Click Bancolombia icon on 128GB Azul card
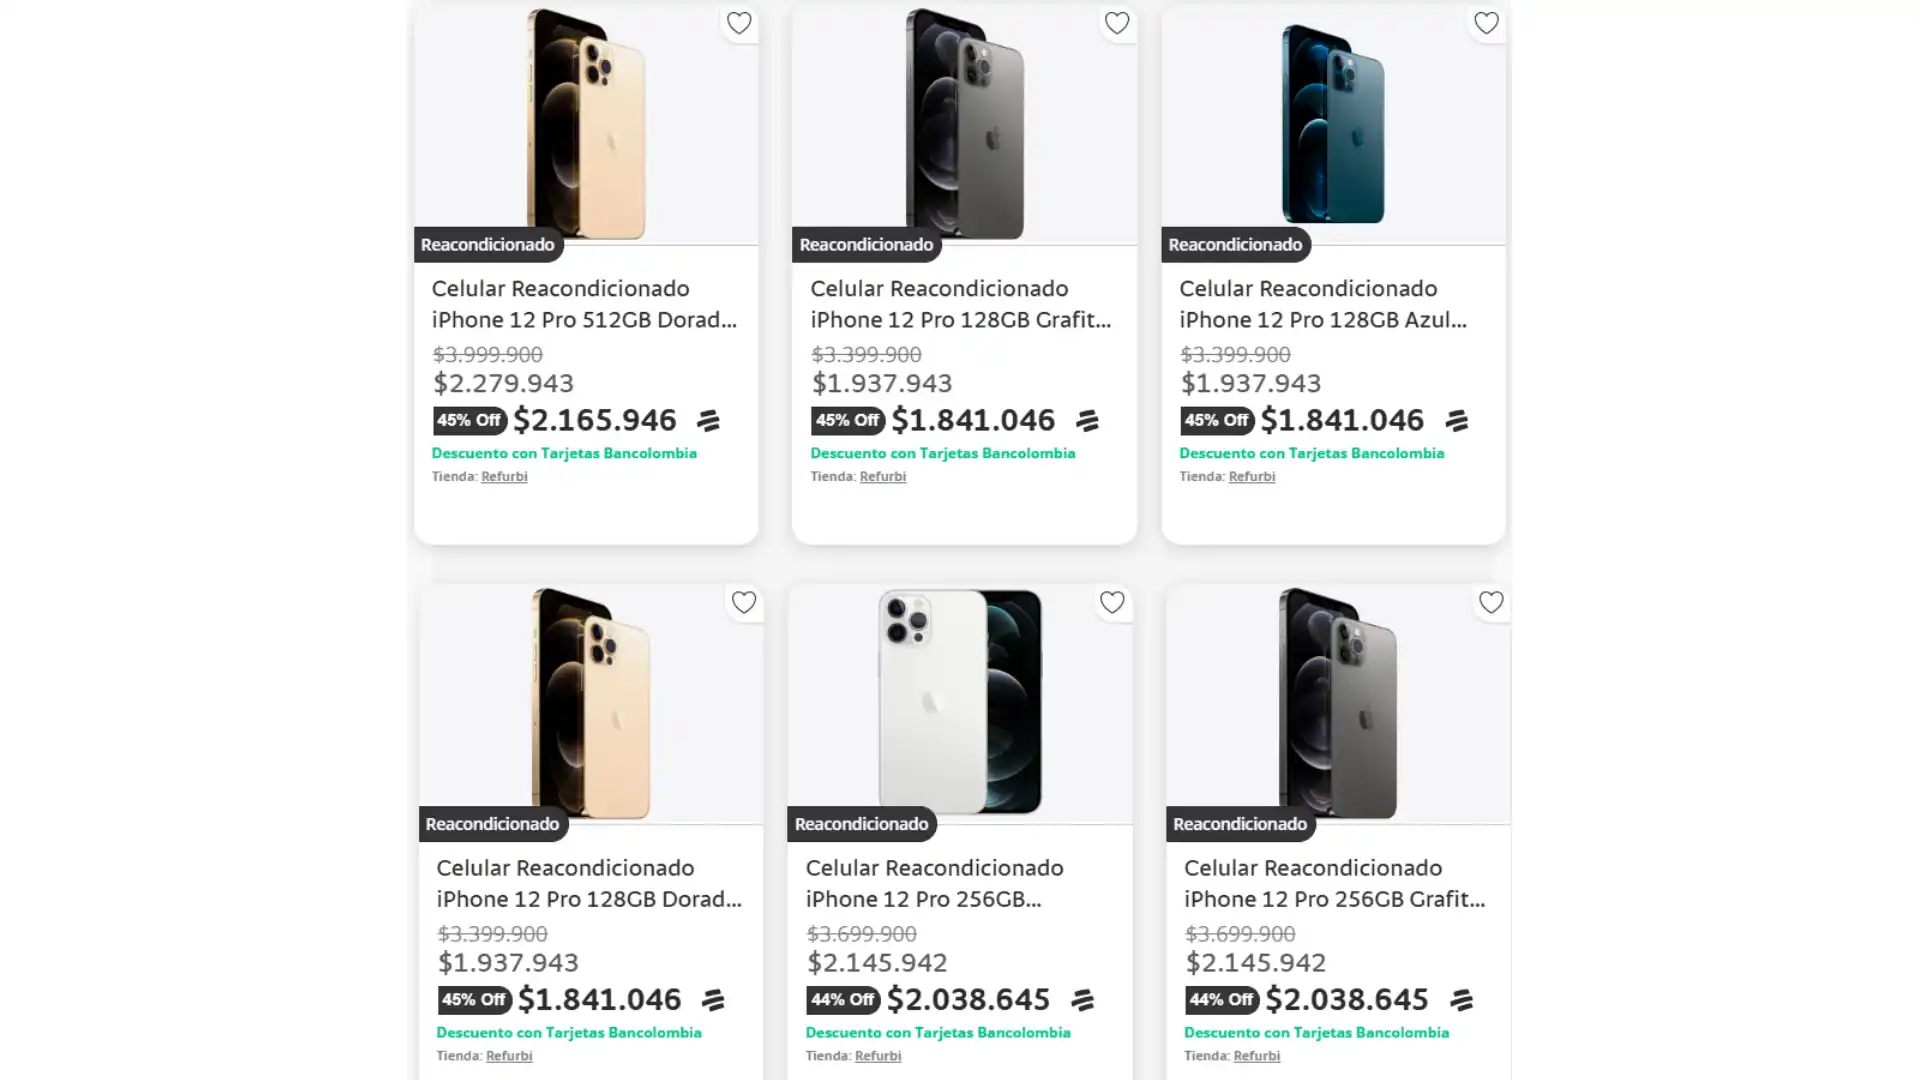This screenshot has width=1920, height=1080. (1456, 421)
